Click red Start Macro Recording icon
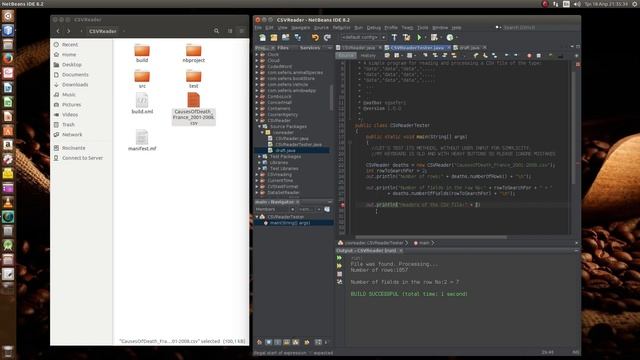The height and width of the screenshot is (360, 640). click(x=529, y=55)
